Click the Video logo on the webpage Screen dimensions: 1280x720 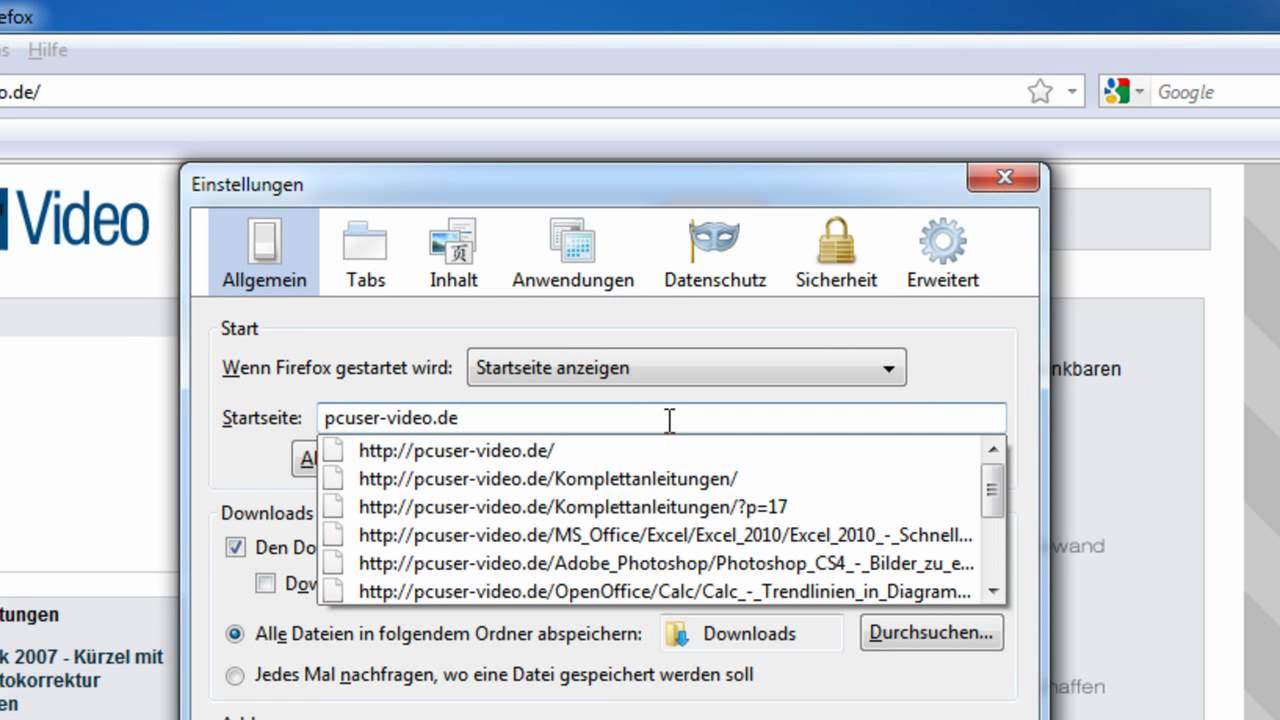(x=75, y=220)
